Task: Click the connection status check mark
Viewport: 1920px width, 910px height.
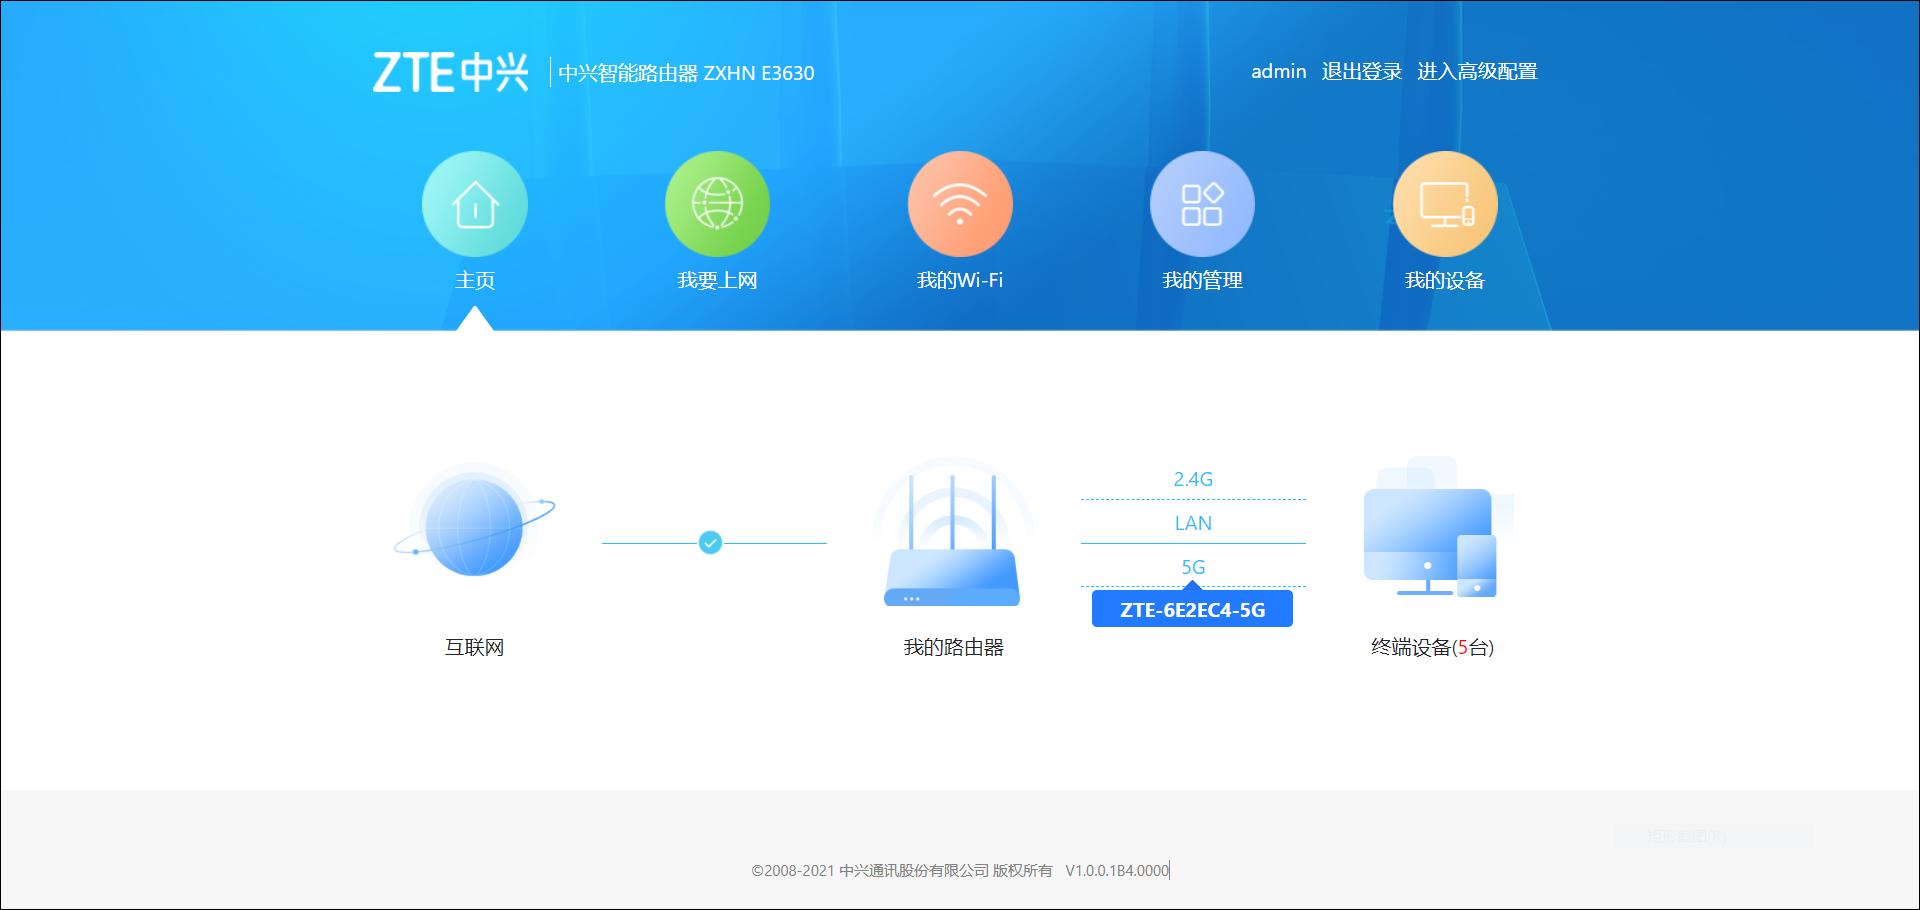Action: 712,542
